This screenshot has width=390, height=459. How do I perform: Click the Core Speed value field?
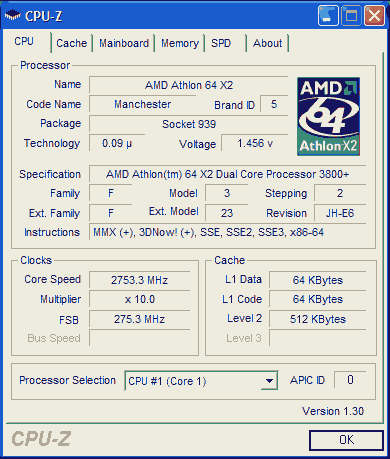[139, 280]
